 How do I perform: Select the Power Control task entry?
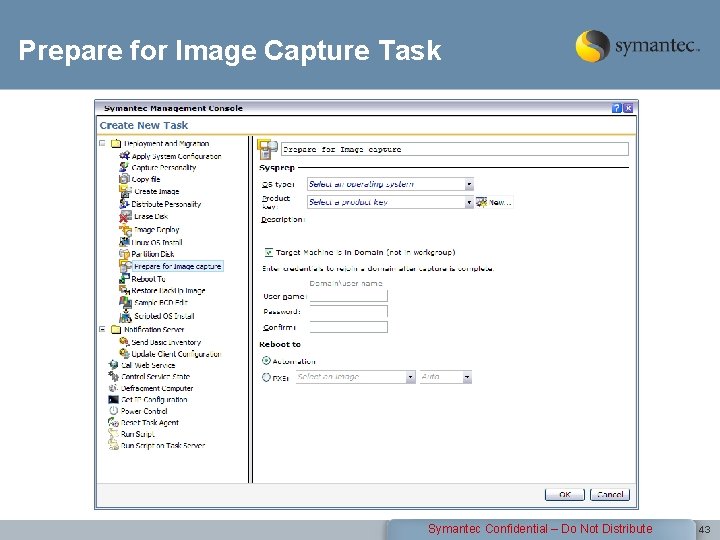144,411
